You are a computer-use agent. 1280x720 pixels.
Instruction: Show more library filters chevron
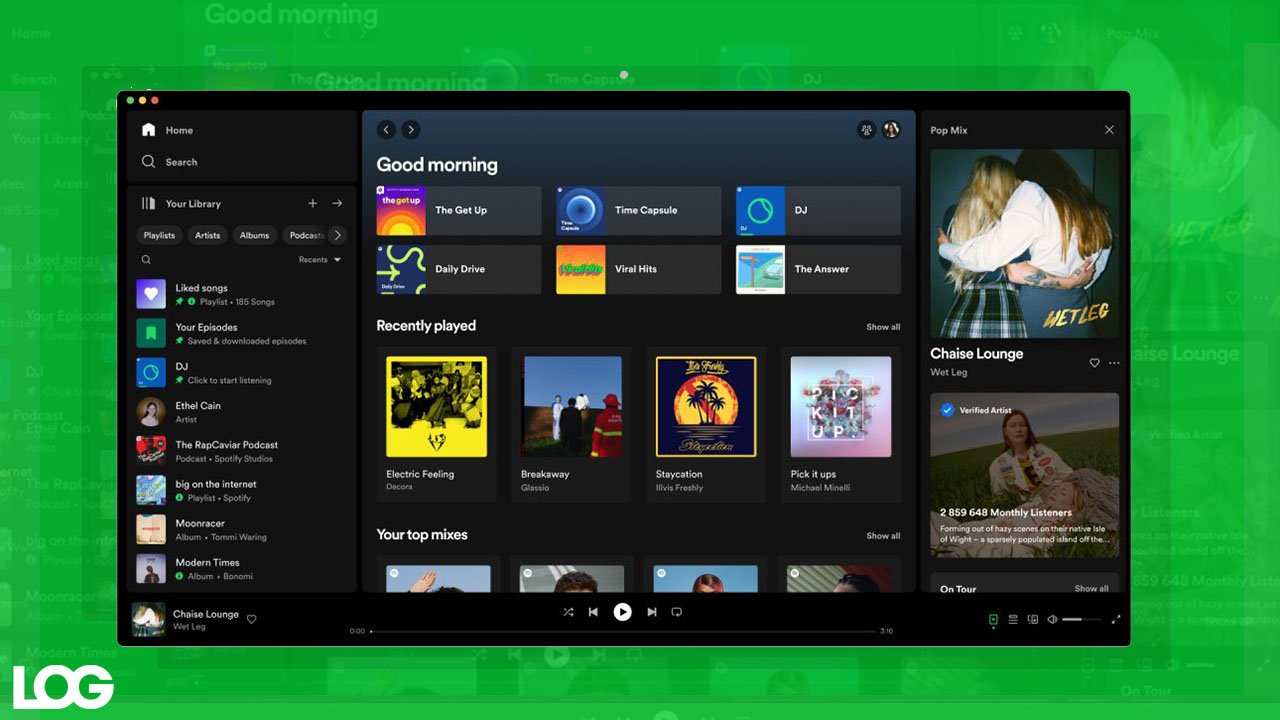tap(337, 235)
